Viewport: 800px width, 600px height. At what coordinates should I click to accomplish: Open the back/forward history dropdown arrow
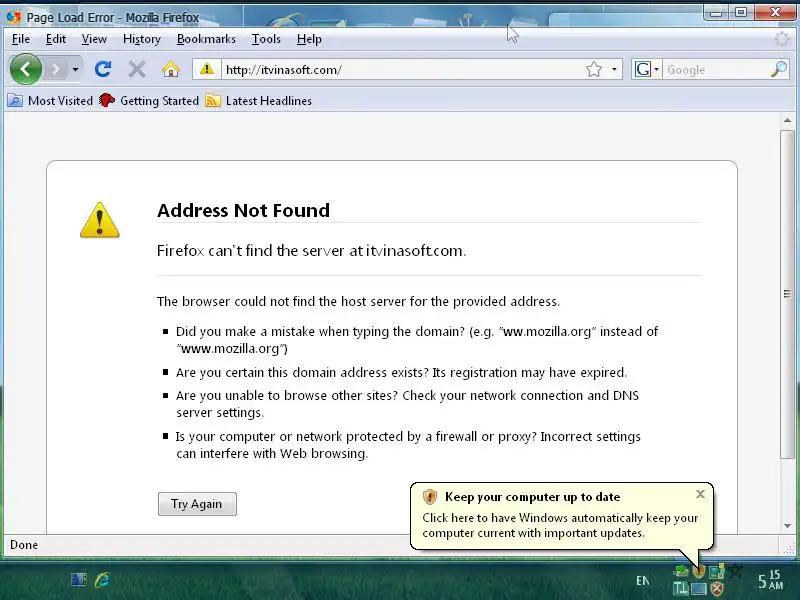[76, 69]
